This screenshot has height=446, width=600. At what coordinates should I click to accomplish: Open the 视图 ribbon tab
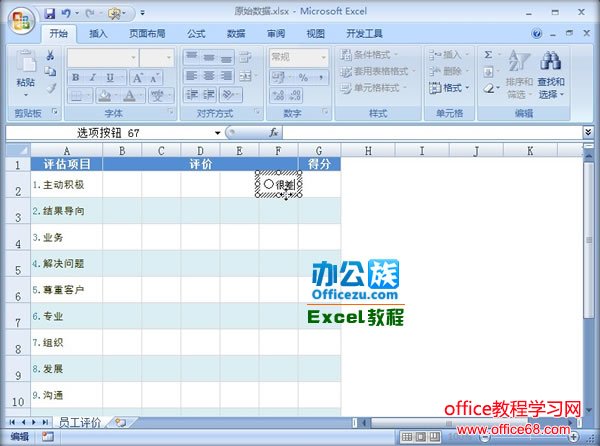[316, 34]
